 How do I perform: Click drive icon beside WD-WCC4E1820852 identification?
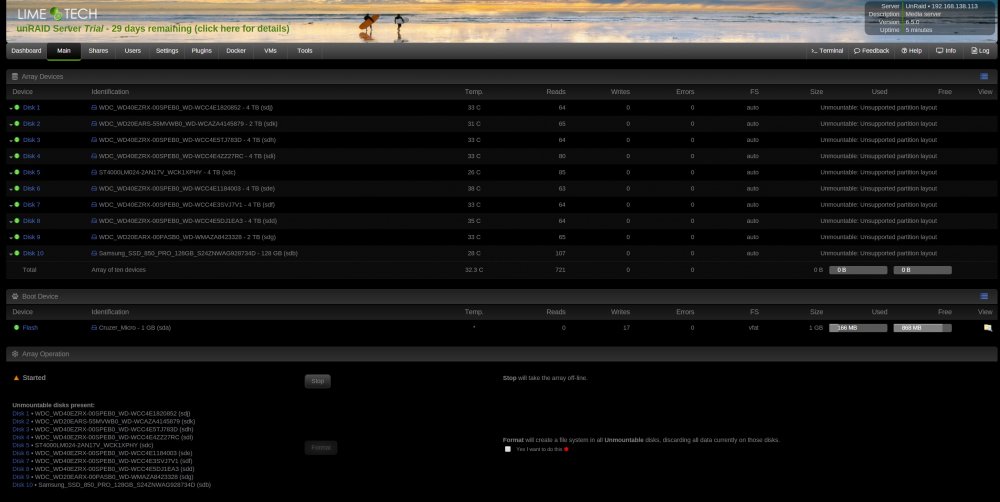[x=94, y=108]
